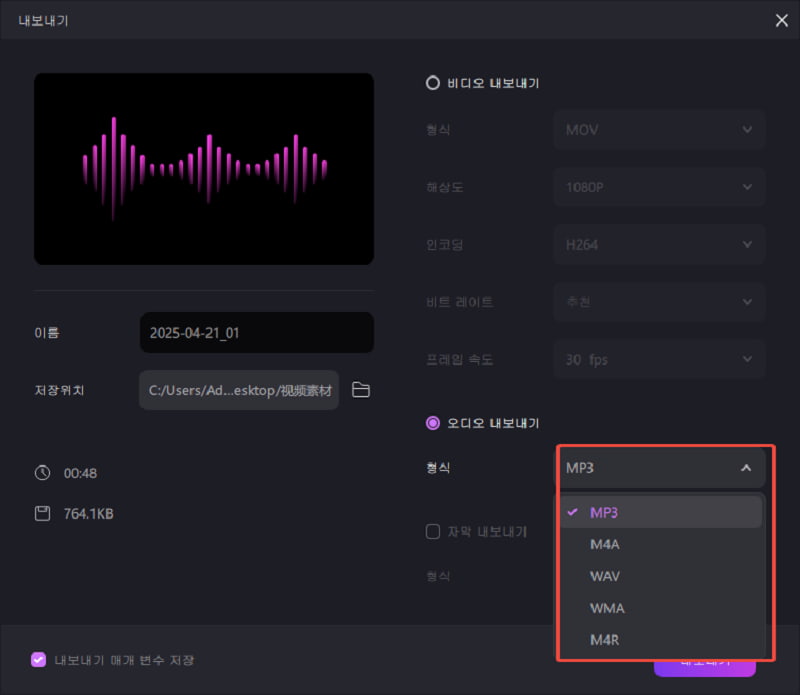Screen dimensions: 800x695
Task: Open the MOV video format dropdown
Action: click(660, 130)
